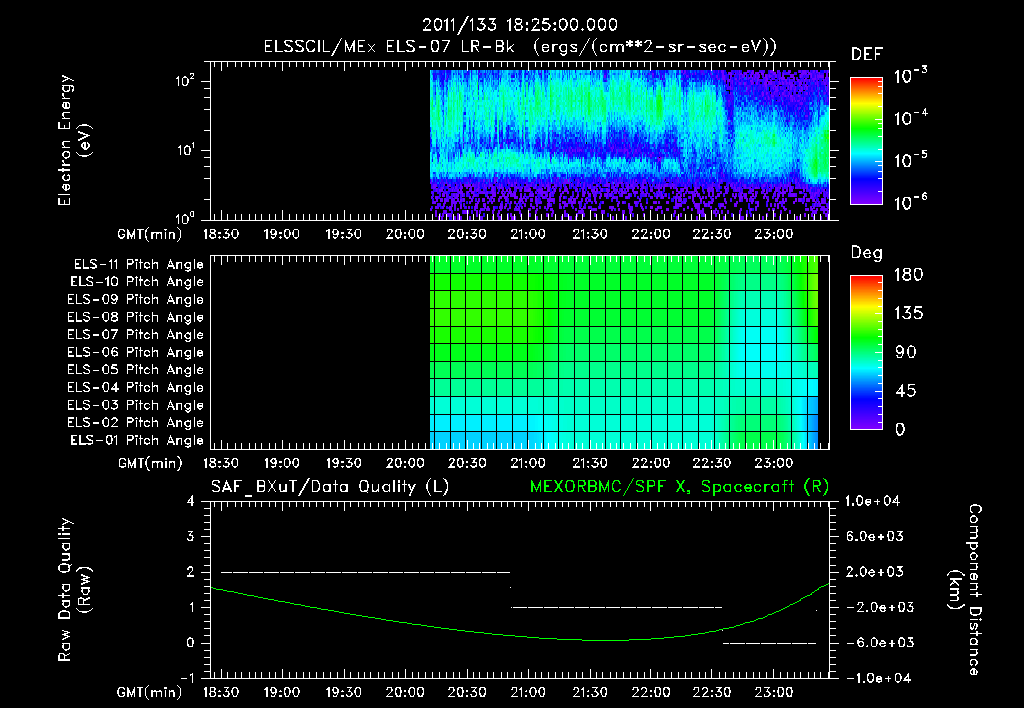
Task: Select the ELS-04 Pitch Angle row label
Action: (x=136, y=387)
